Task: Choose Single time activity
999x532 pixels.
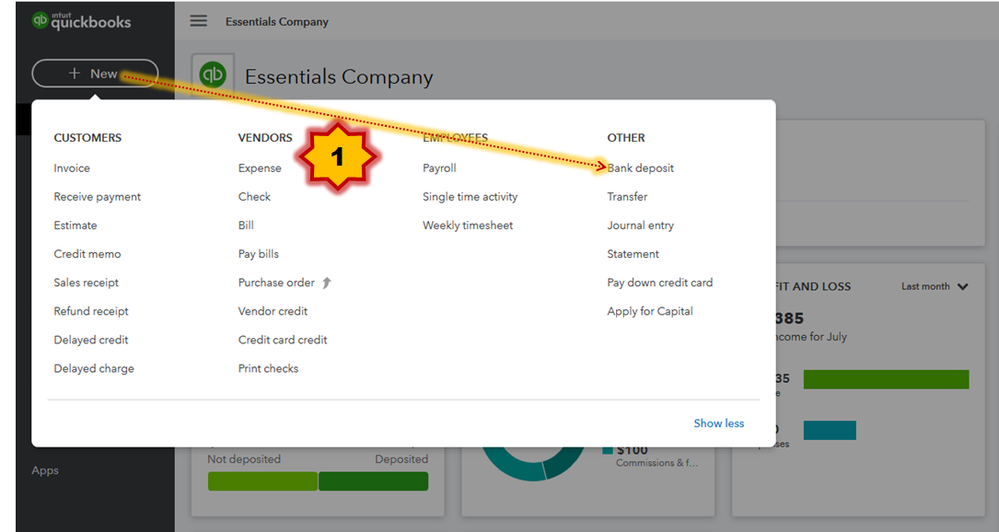Action: tap(470, 197)
